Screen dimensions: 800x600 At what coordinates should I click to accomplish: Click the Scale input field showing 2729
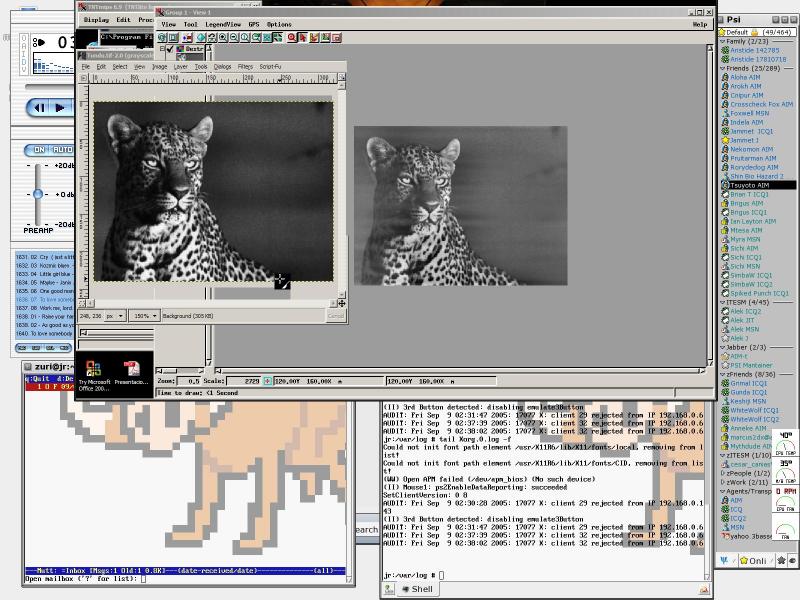pyautogui.click(x=245, y=381)
